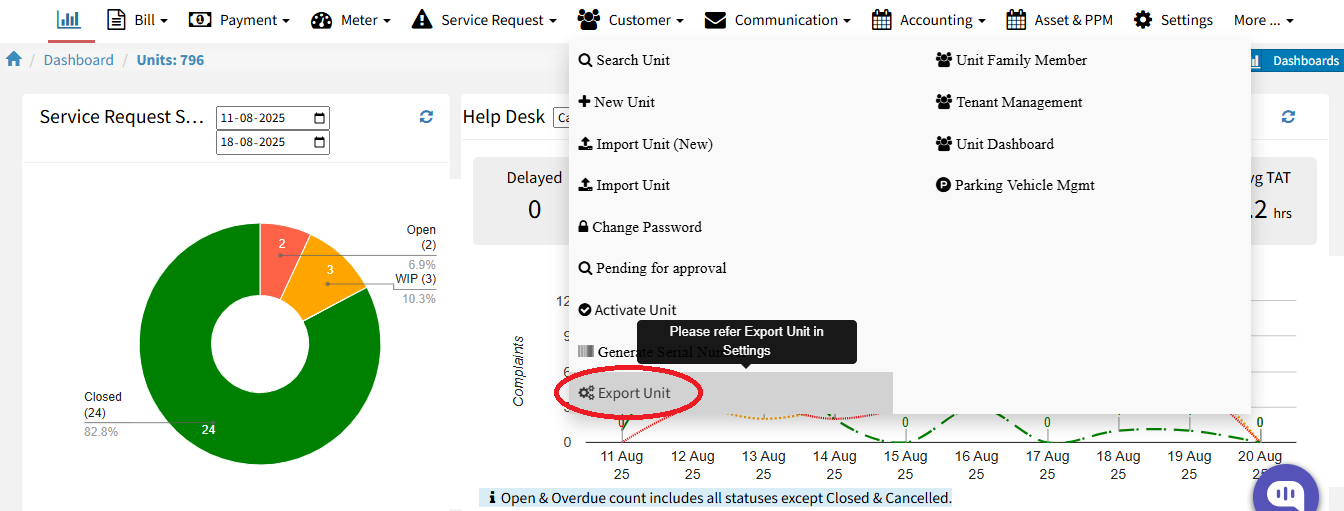Expand the Bill dropdown menu
Screen dimensions: 1344x511
pyautogui.click(x=137, y=20)
